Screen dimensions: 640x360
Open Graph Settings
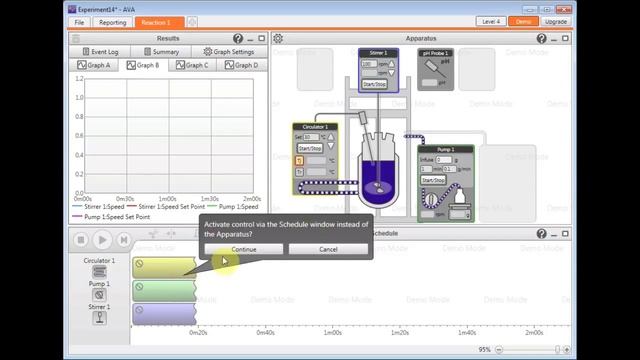tap(229, 52)
